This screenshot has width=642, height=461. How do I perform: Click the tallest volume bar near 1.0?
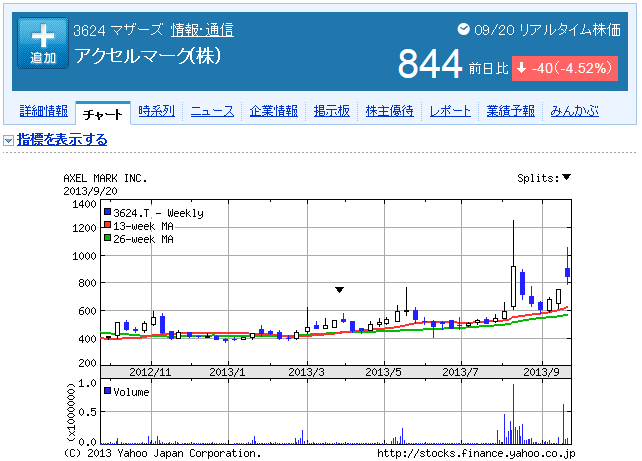click(x=513, y=414)
